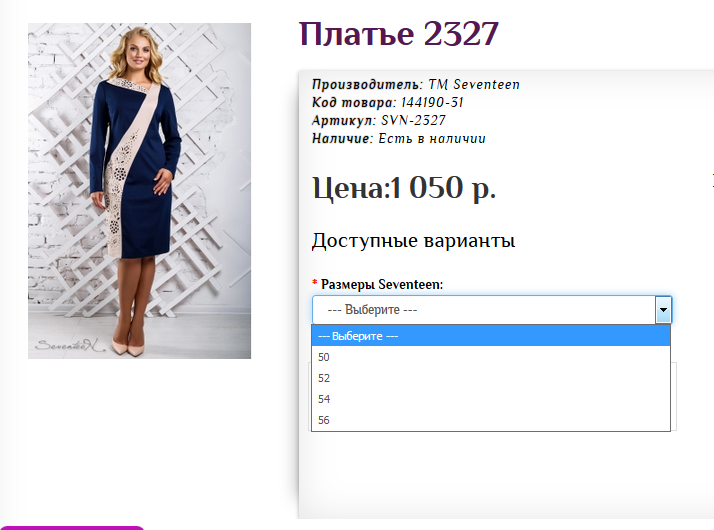Viewport: 714px width, 530px height.
Task: Choose size 52 option
Action: point(491,378)
